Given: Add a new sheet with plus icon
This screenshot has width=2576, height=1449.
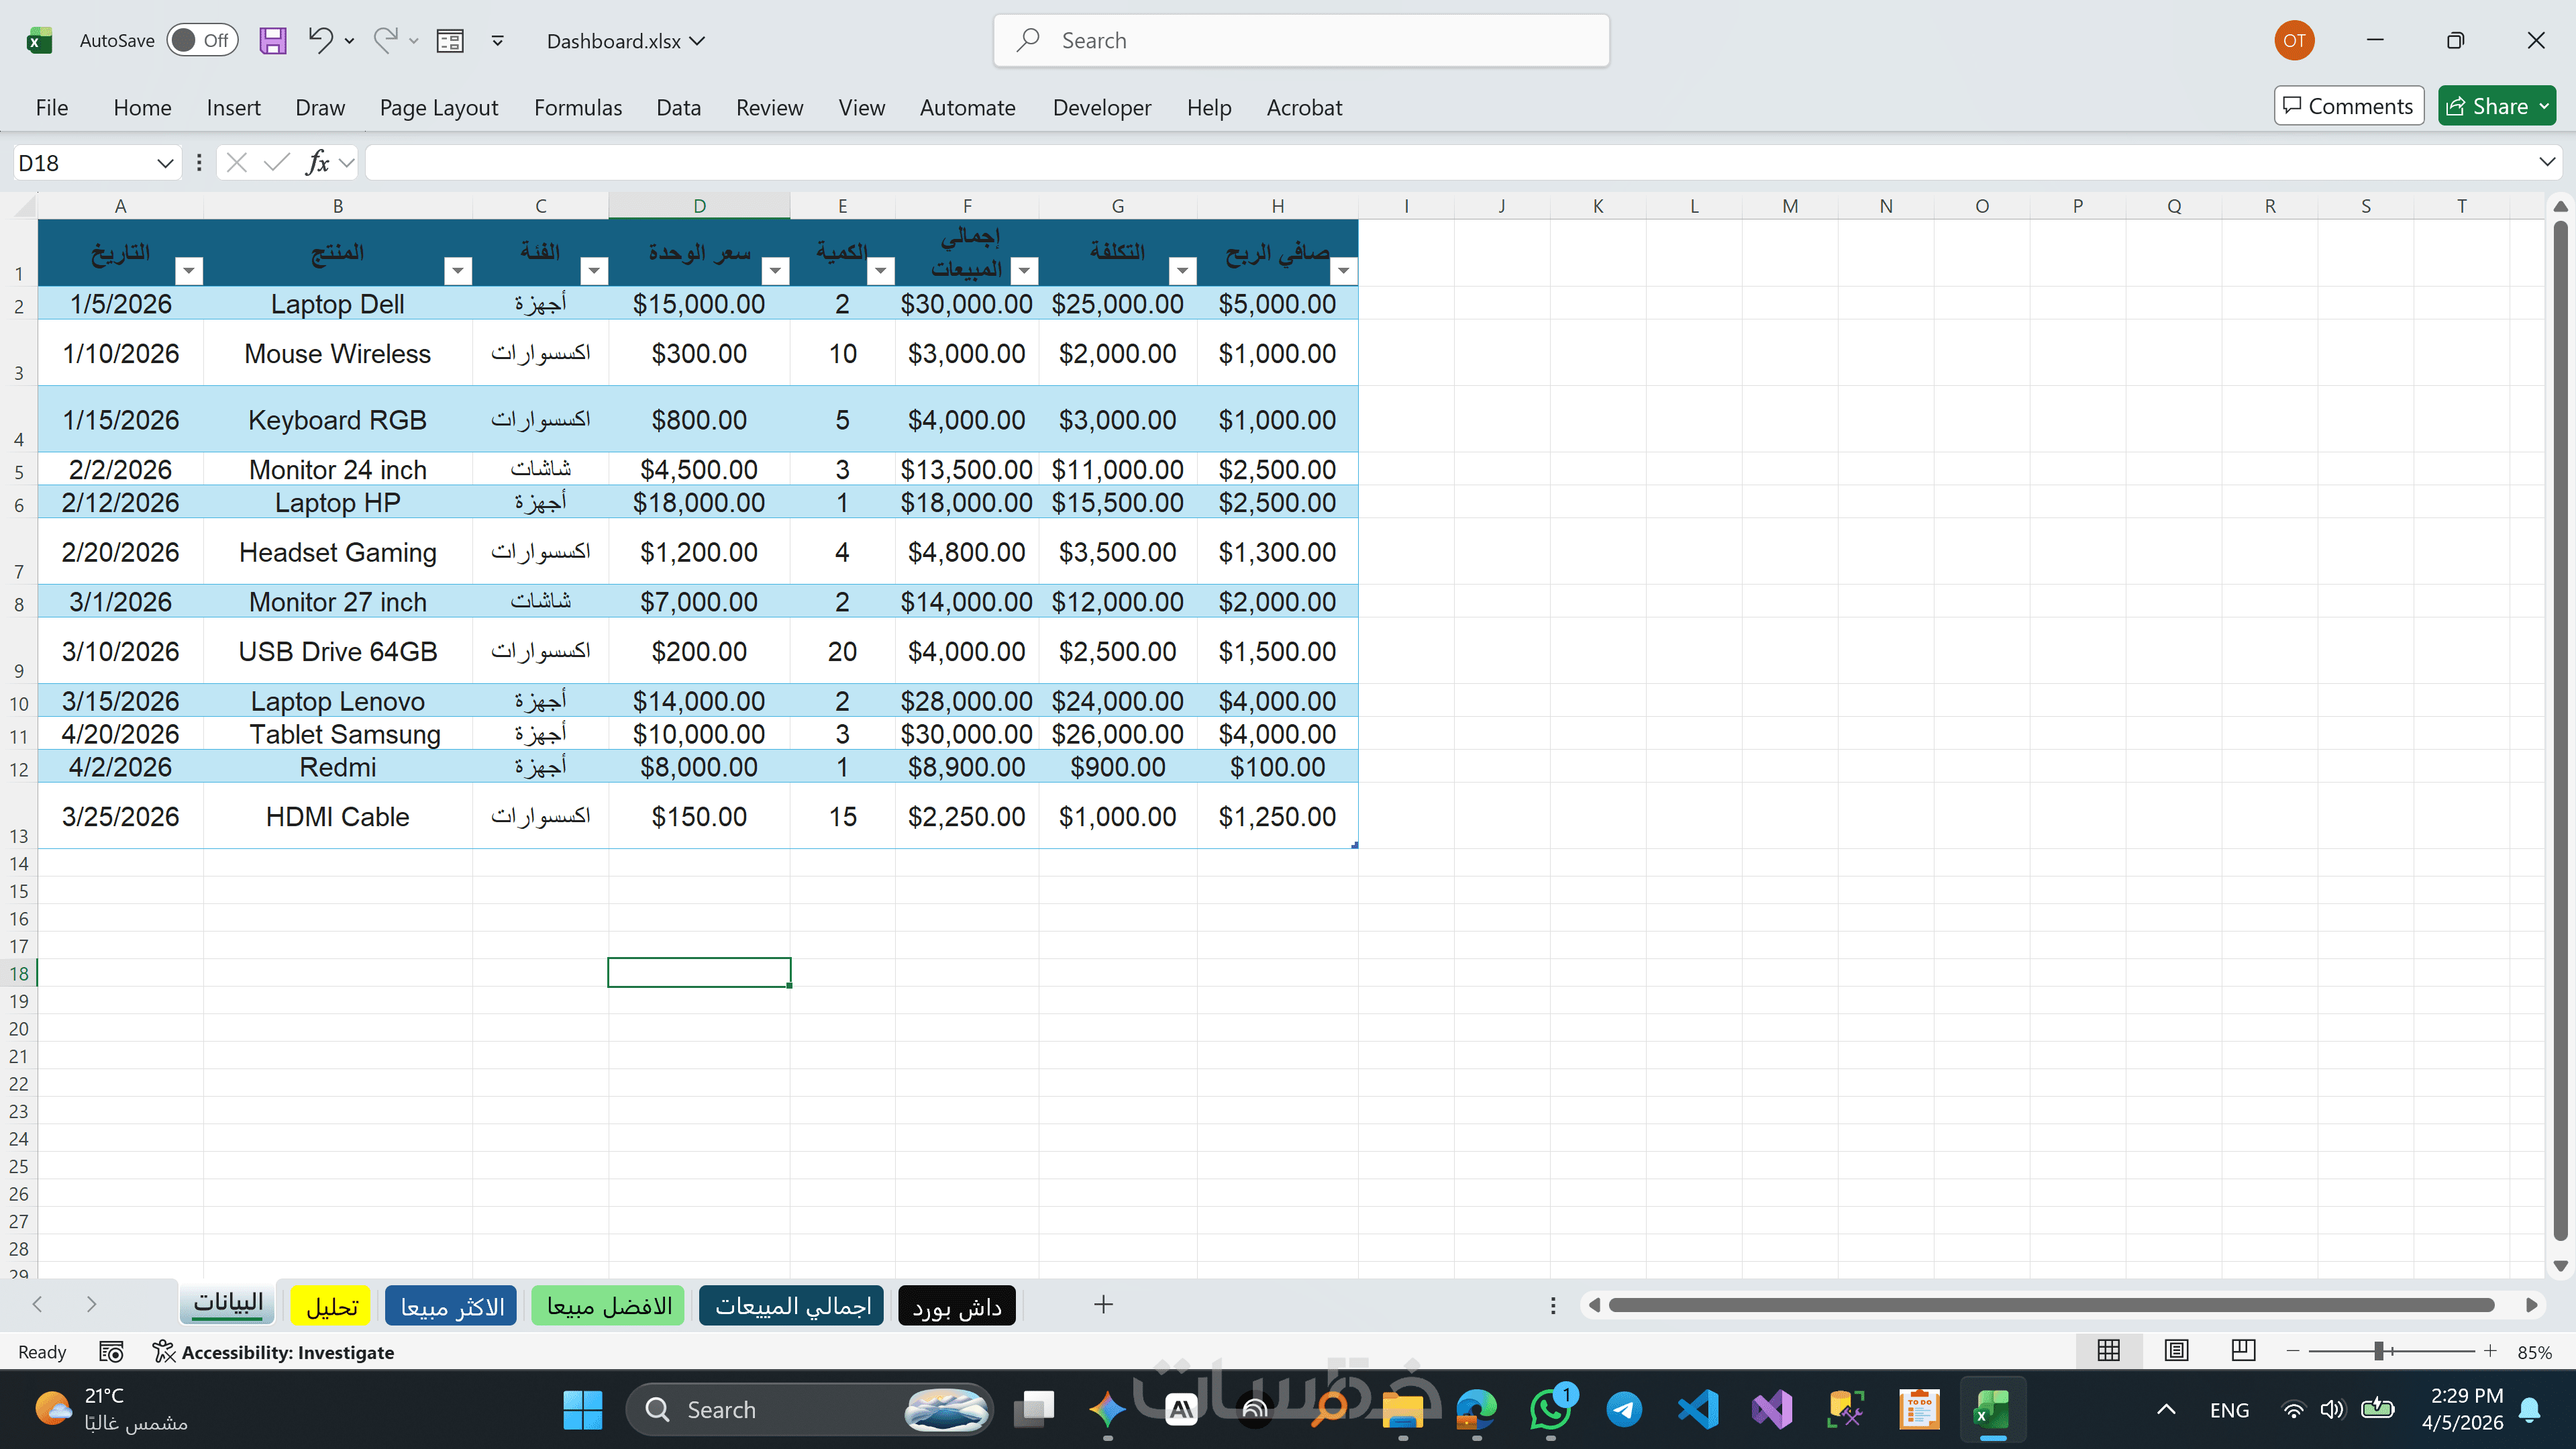Looking at the screenshot, I should pyautogui.click(x=1103, y=1304).
